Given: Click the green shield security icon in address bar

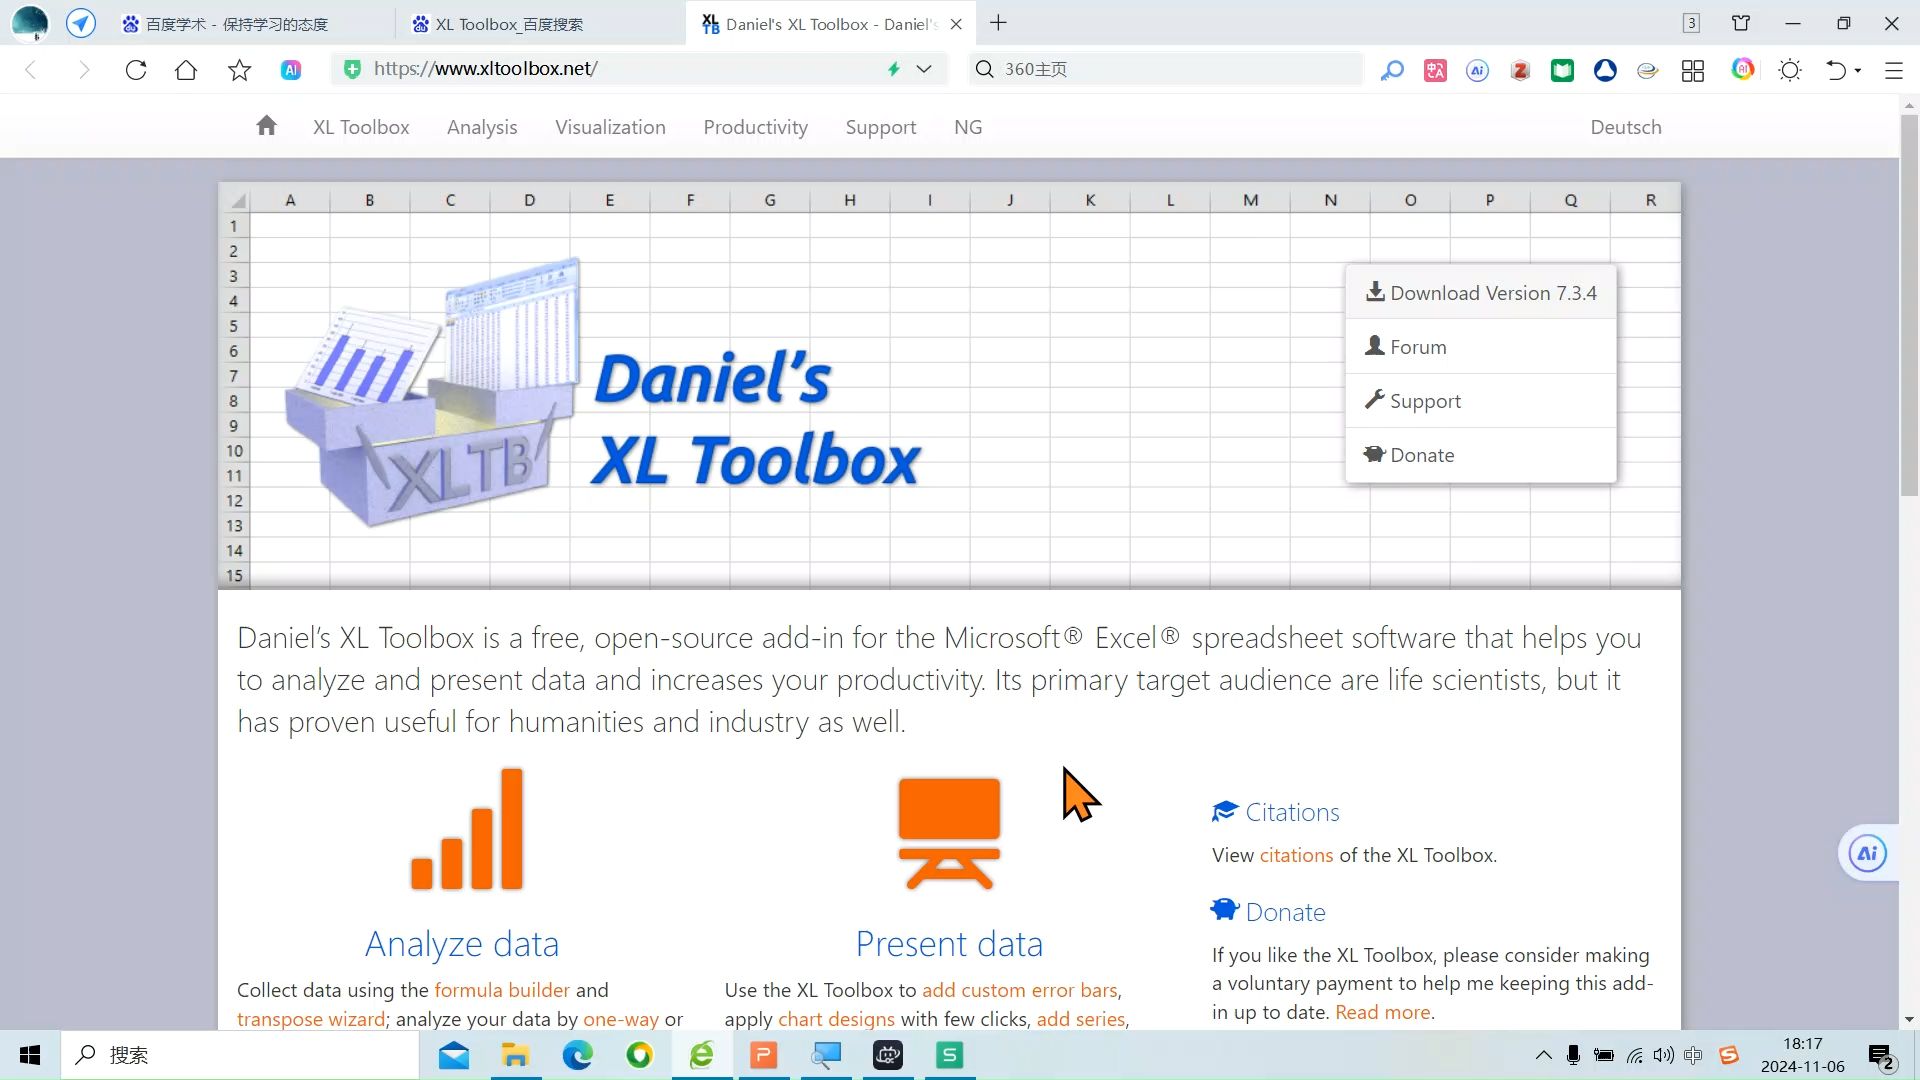Looking at the screenshot, I should 352,69.
